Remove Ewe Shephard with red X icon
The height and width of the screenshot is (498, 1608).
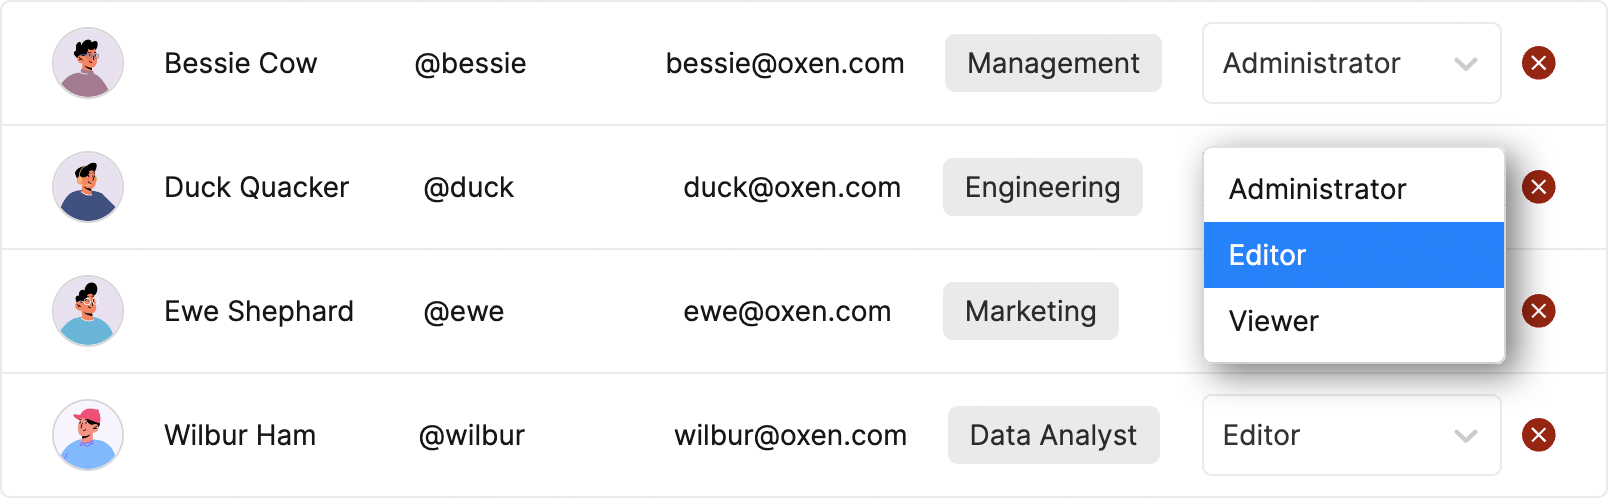click(x=1538, y=311)
